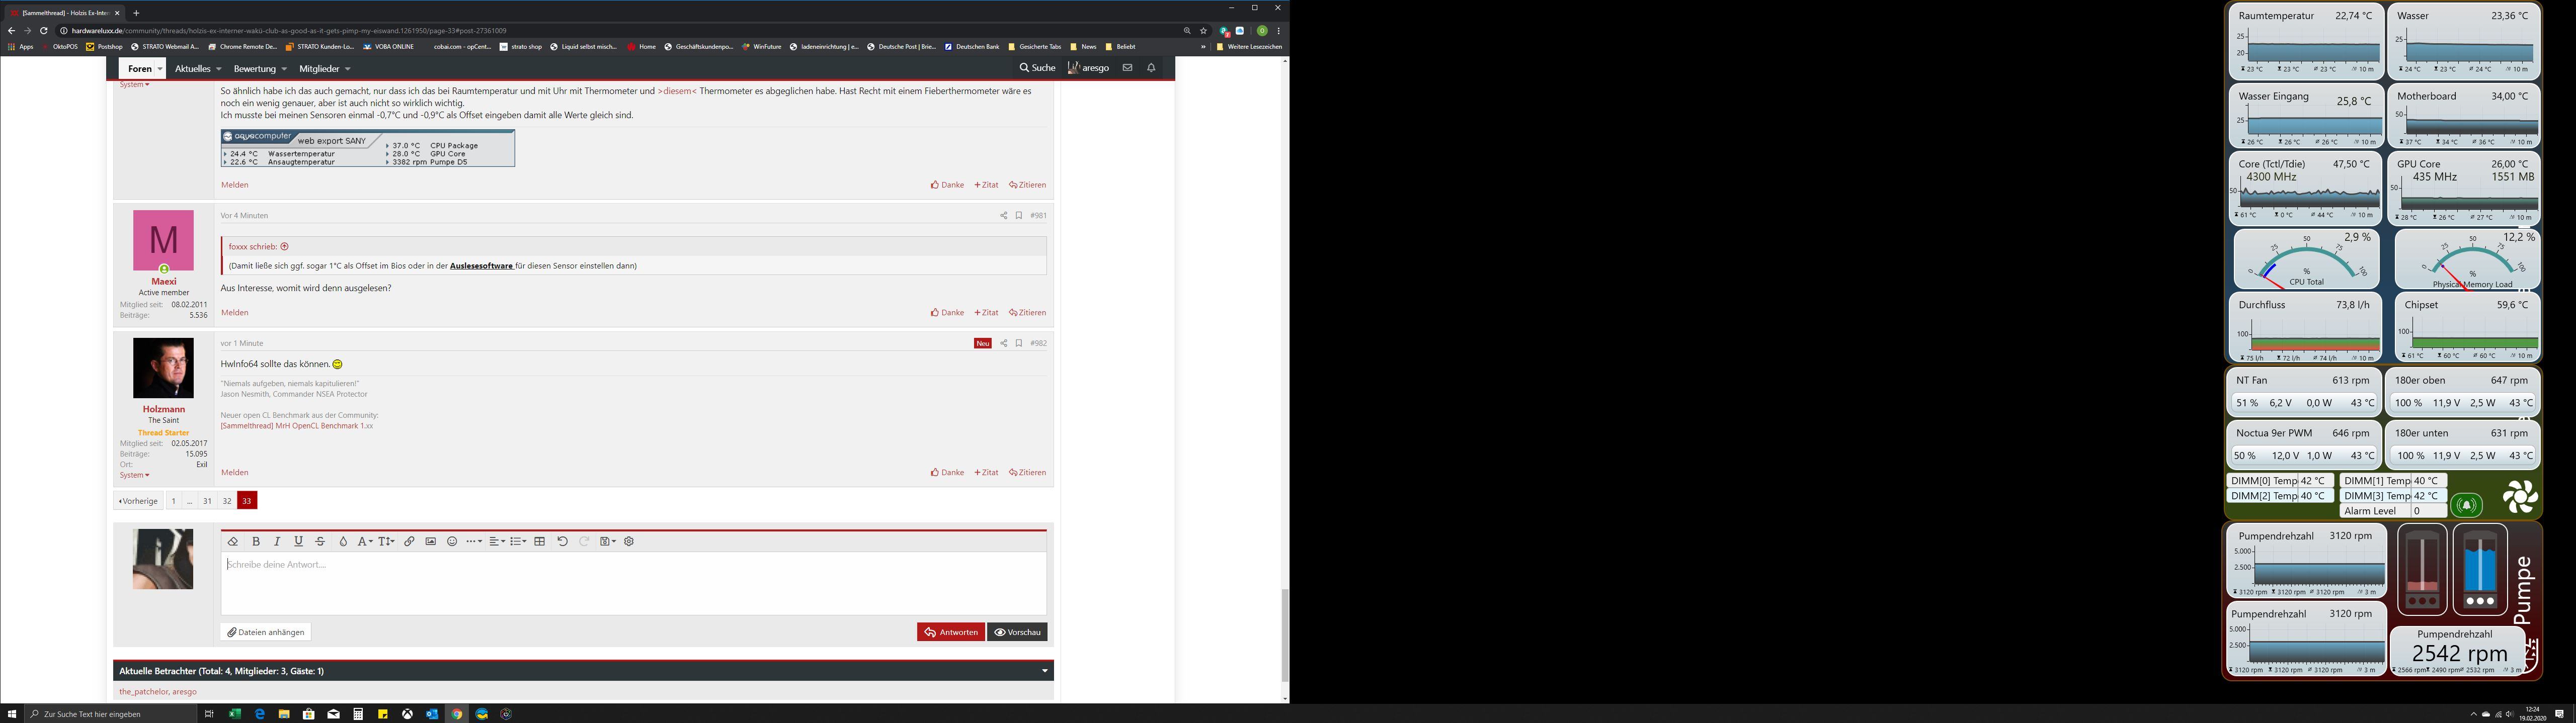Expand the Foren tab dropdown arrow

click(159, 69)
